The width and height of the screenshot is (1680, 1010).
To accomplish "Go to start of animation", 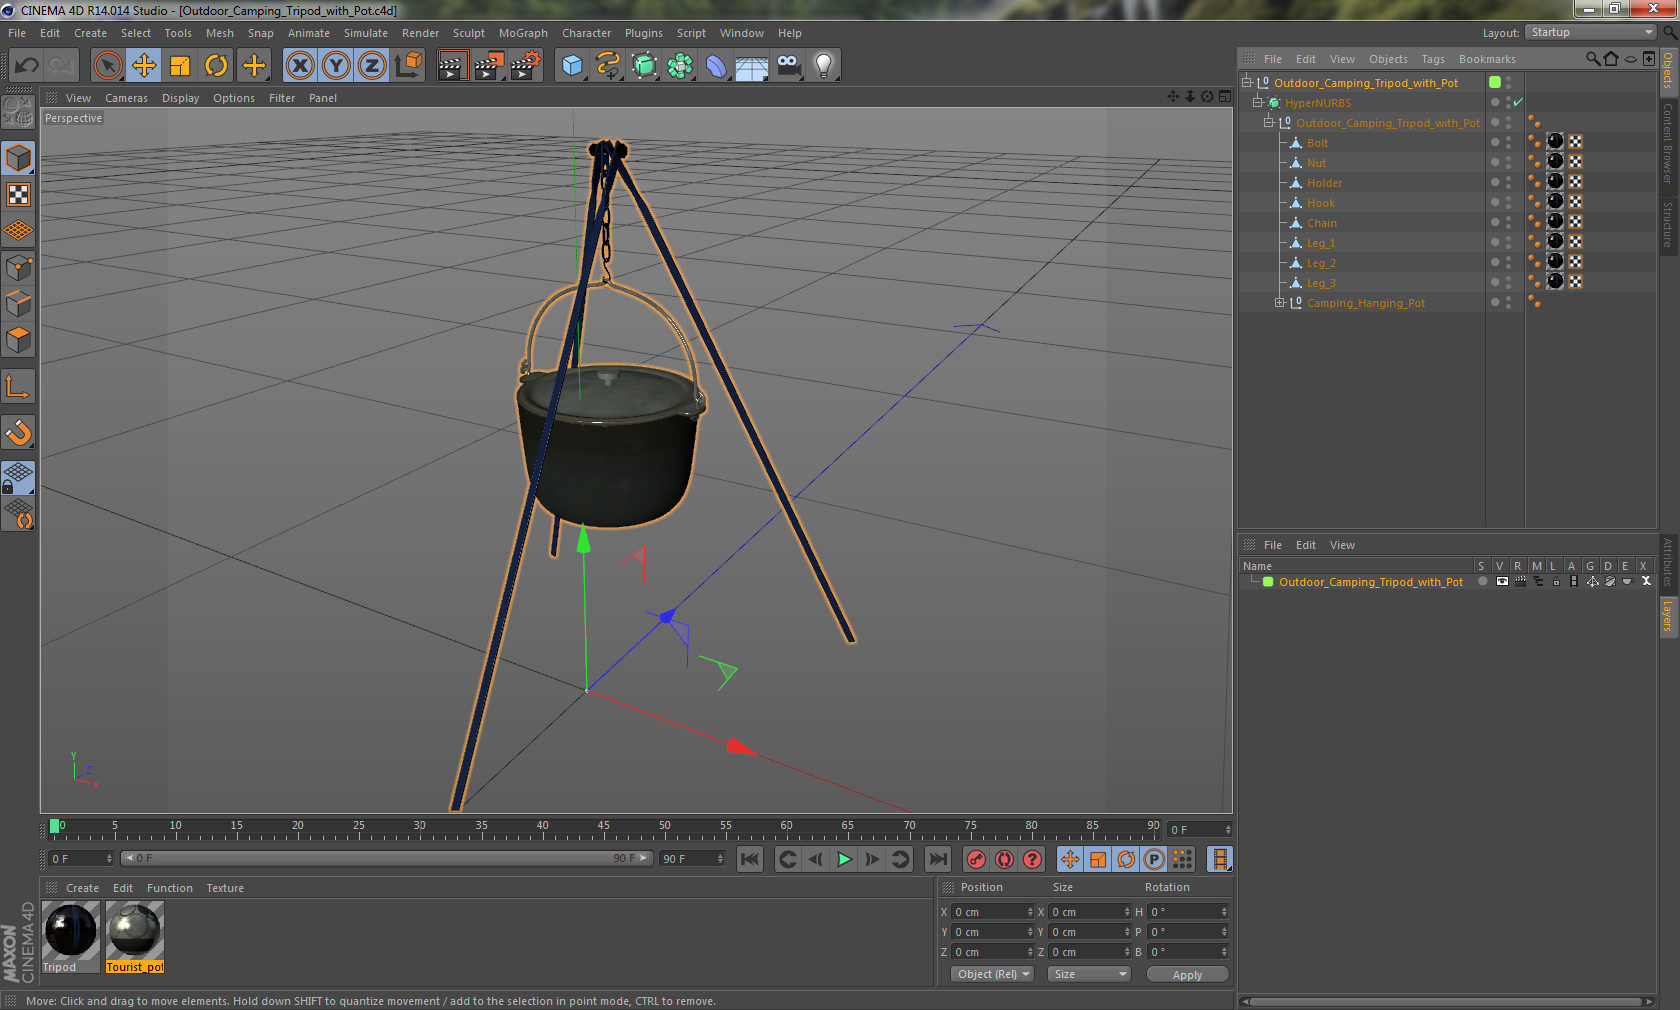I will [x=750, y=859].
